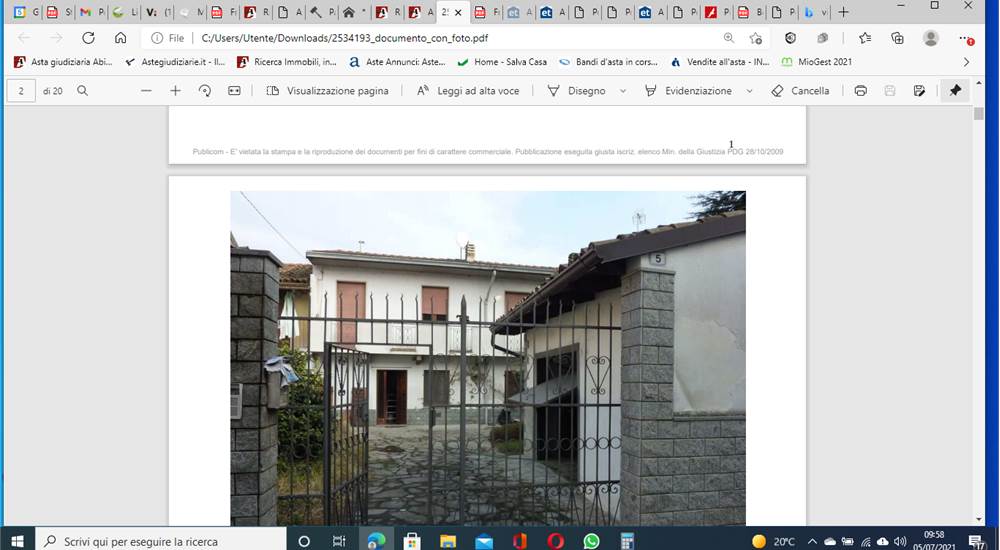Show hidden system tray icons

(x=812, y=541)
